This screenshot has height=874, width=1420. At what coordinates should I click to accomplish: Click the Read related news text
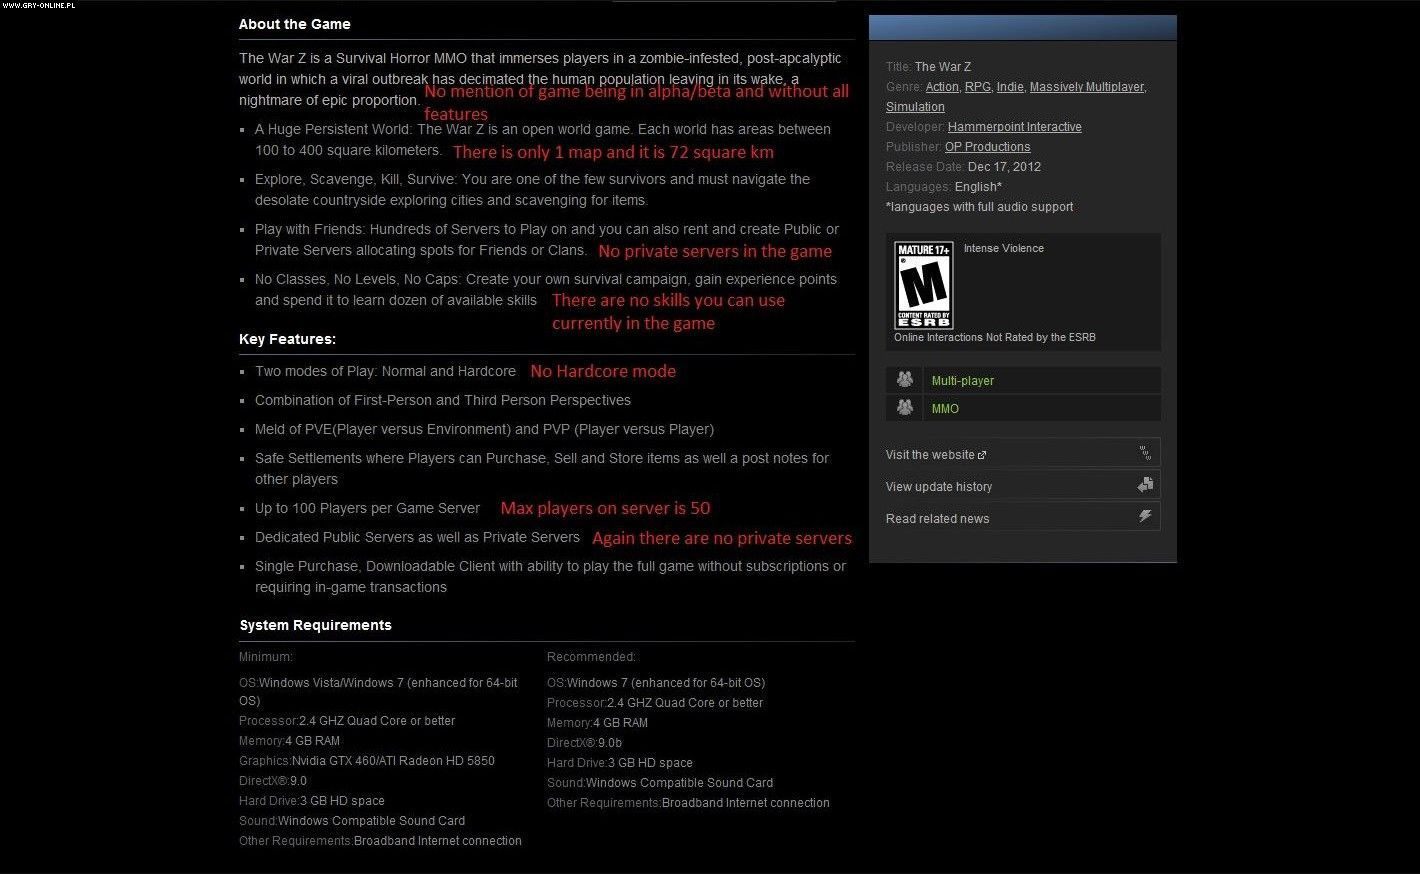(937, 519)
